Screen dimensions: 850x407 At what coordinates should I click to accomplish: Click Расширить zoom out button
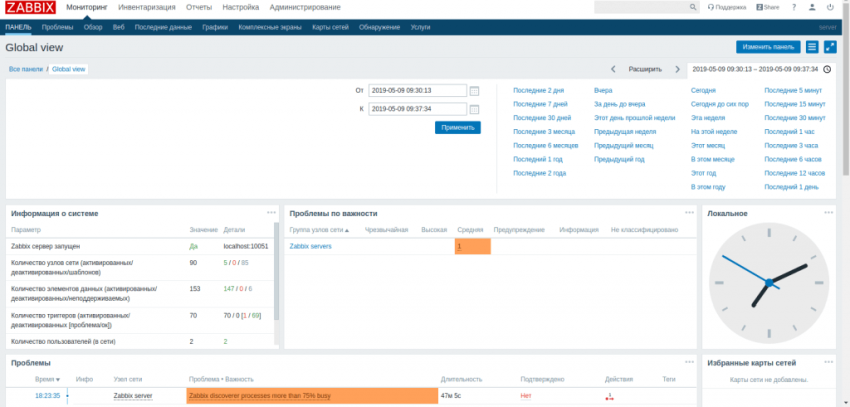point(645,69)
